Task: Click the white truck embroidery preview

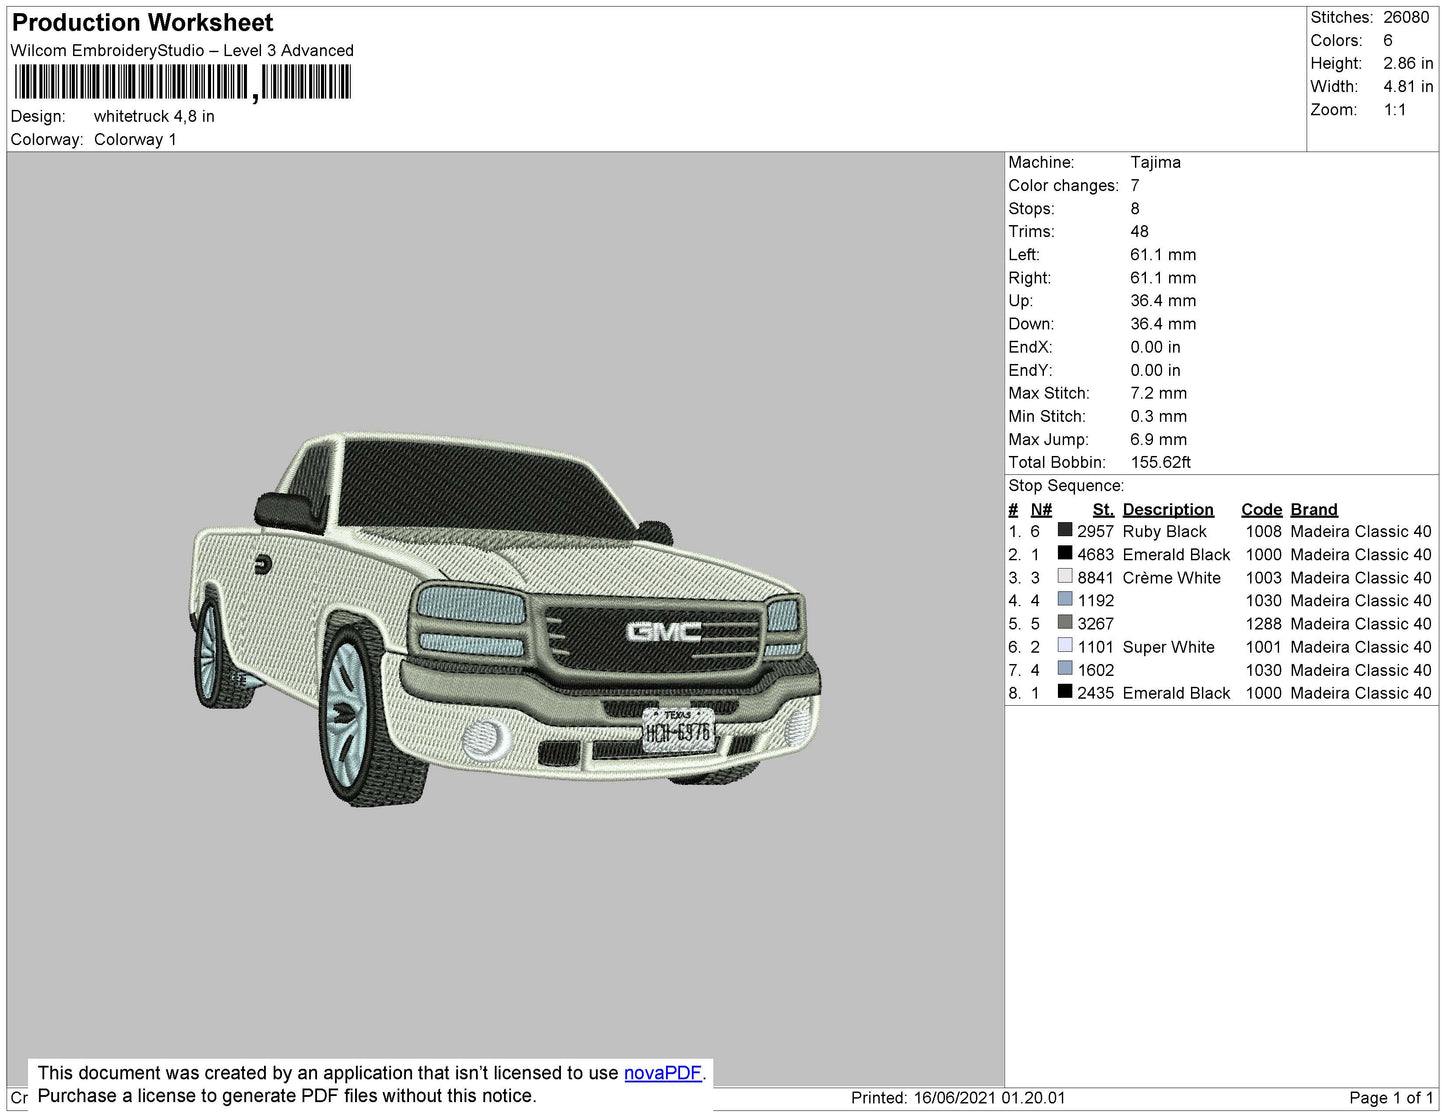Action: [x=506, y=620]
